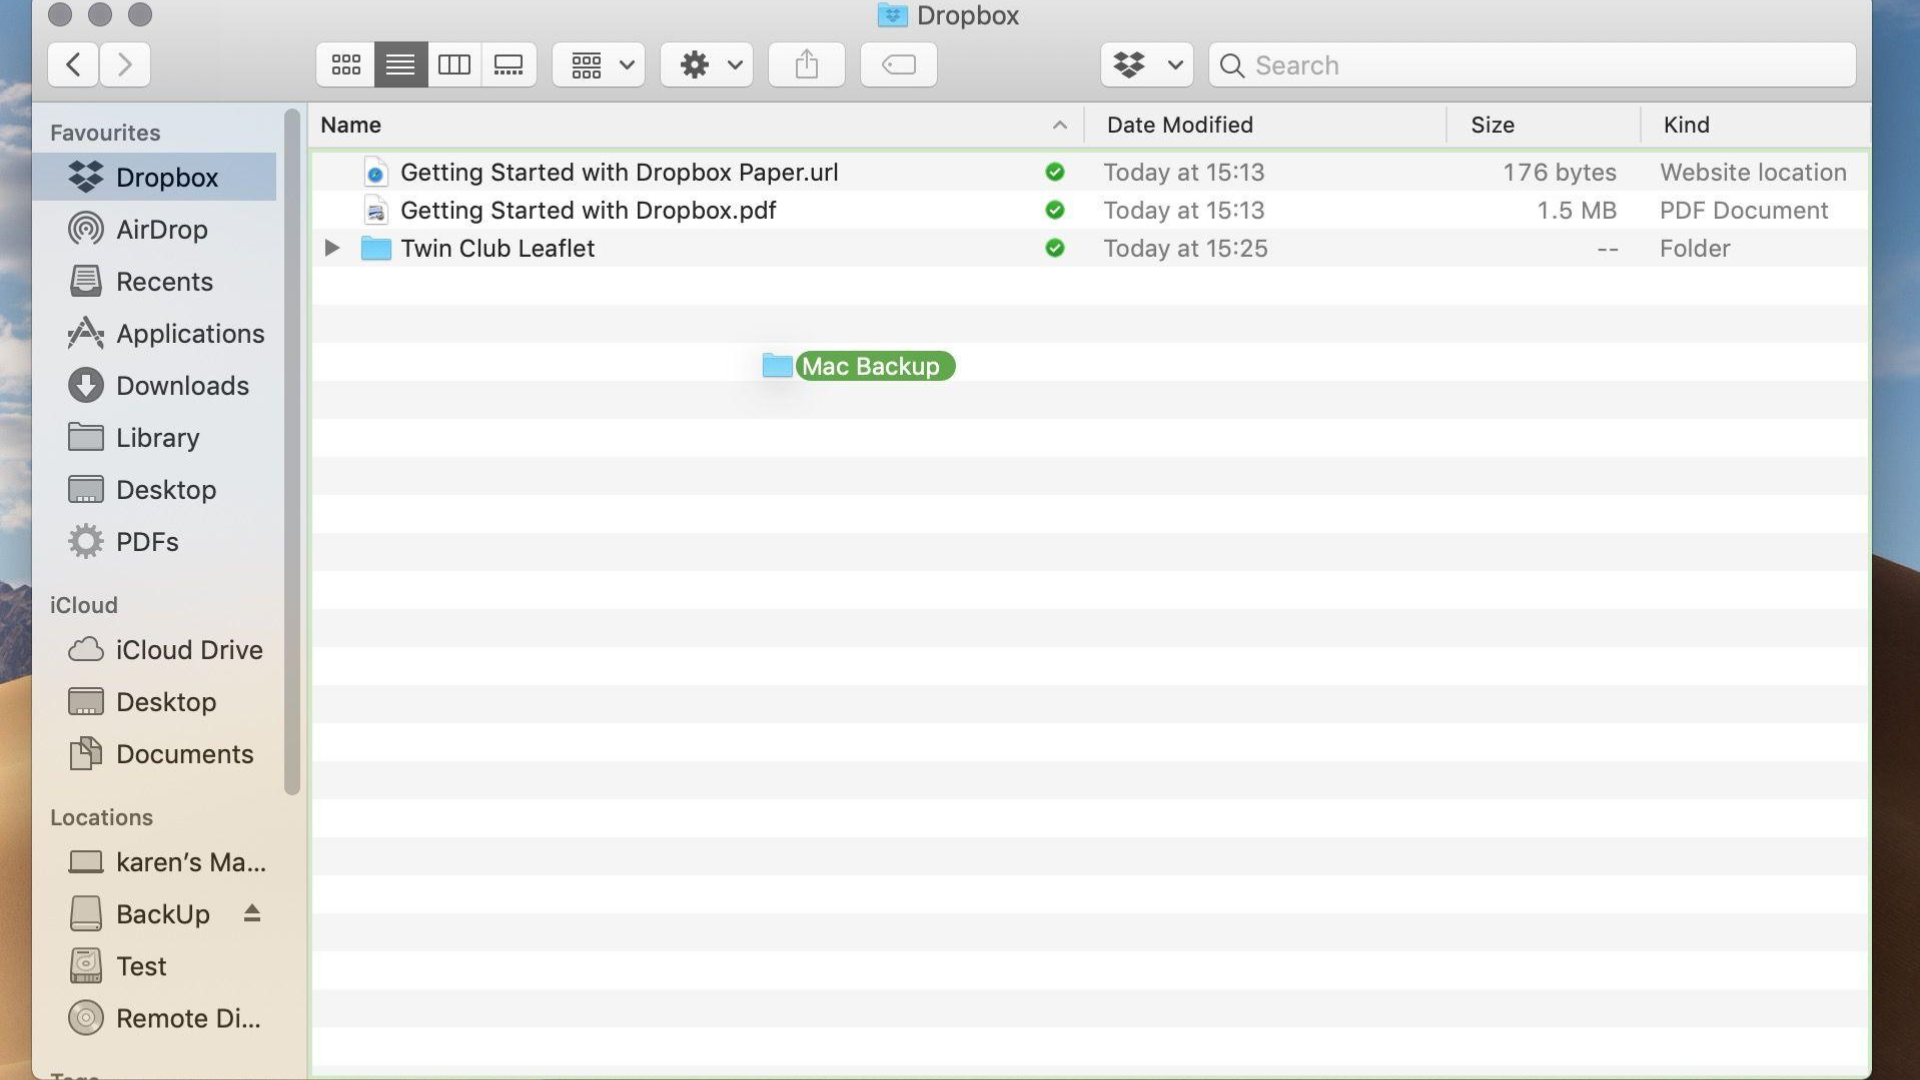This screenshot has height=1080, width=1920.
Task: Open Downloads from the sidebar
Action: point(183,385)
